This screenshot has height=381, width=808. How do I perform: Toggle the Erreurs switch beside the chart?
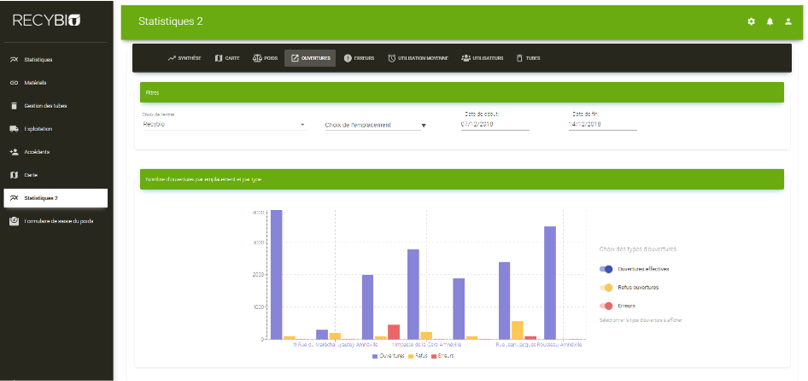[606, 306]
